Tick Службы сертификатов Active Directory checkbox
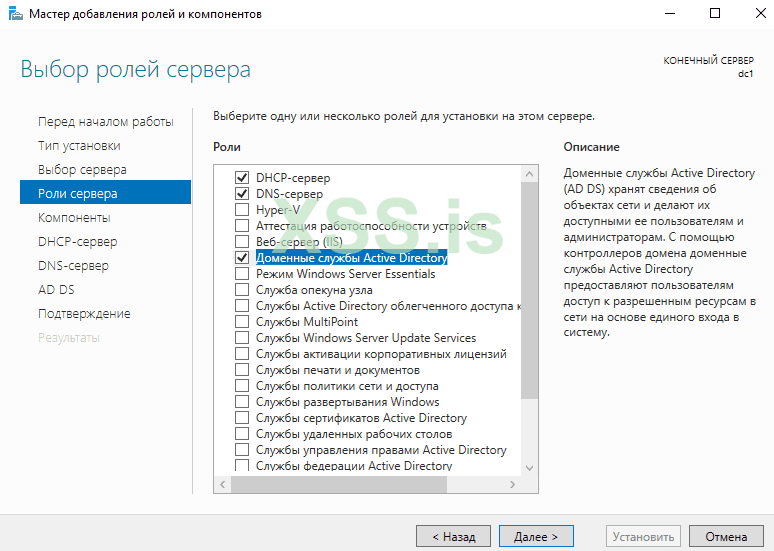Screen dimensions: 774x551 point(242,418)
